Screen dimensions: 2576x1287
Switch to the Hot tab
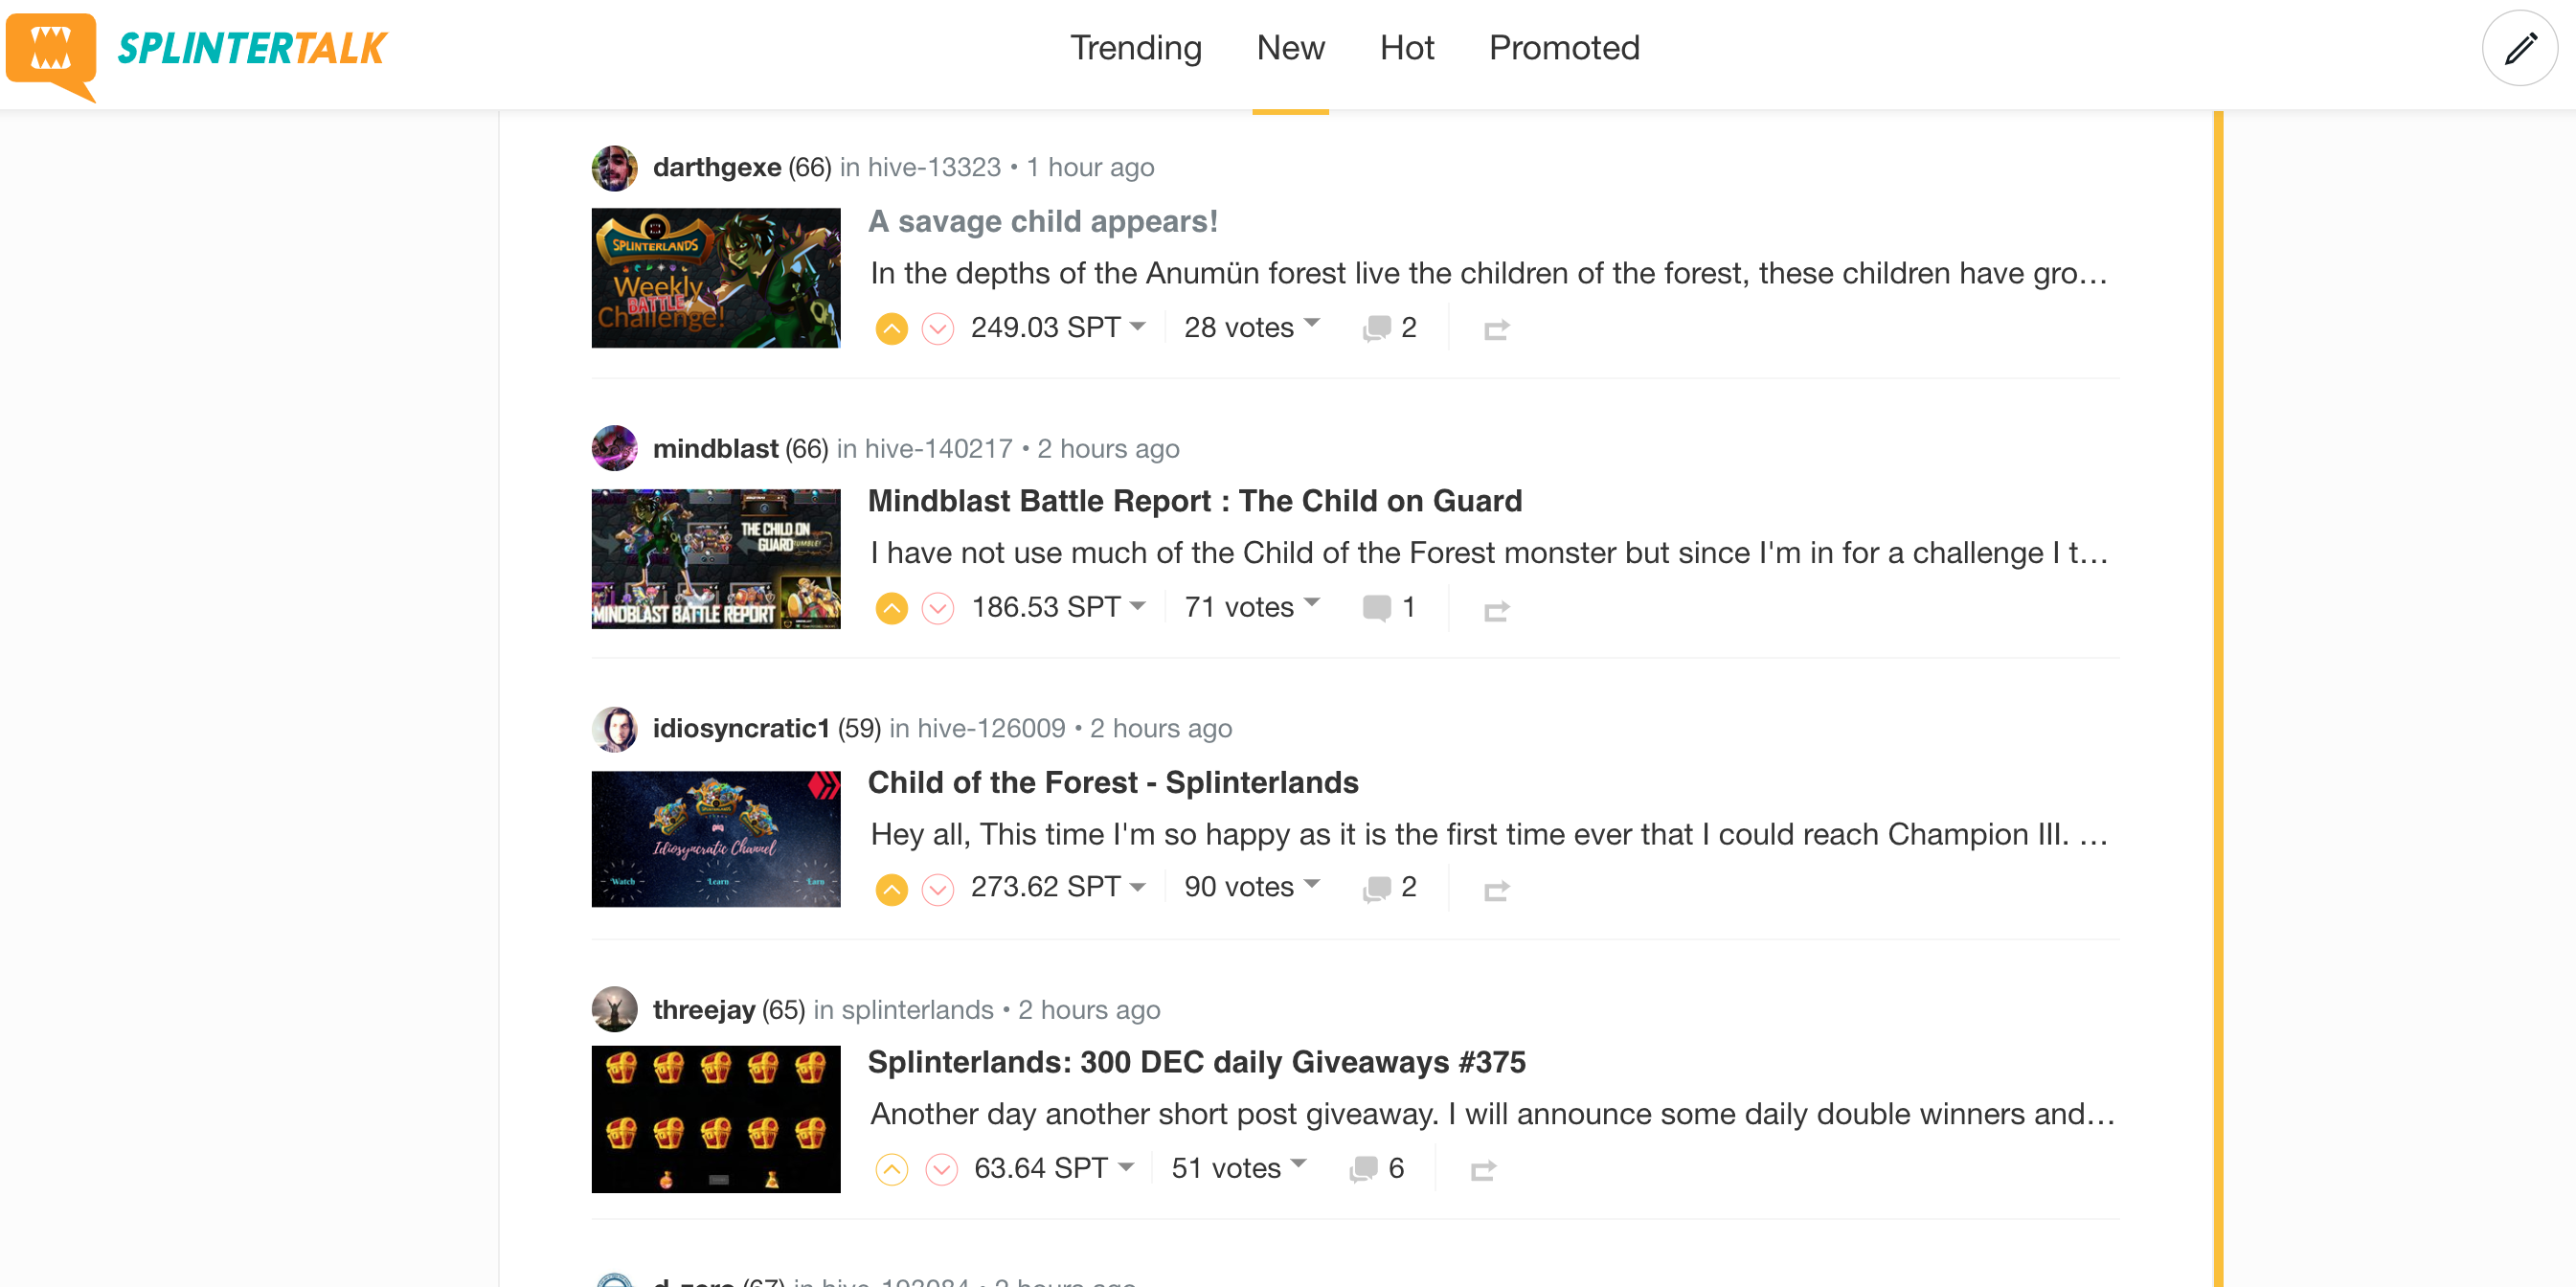(x=1406, y=48)
